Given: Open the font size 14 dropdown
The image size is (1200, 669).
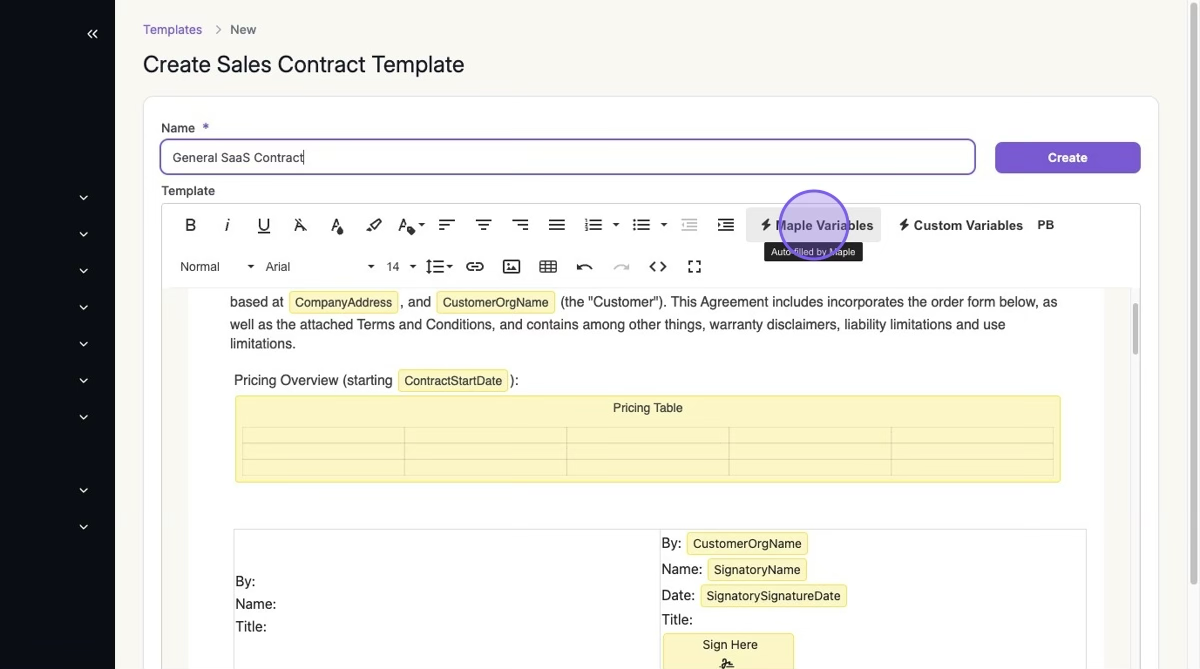Looking at the screenshot, I should coord(400,267).
